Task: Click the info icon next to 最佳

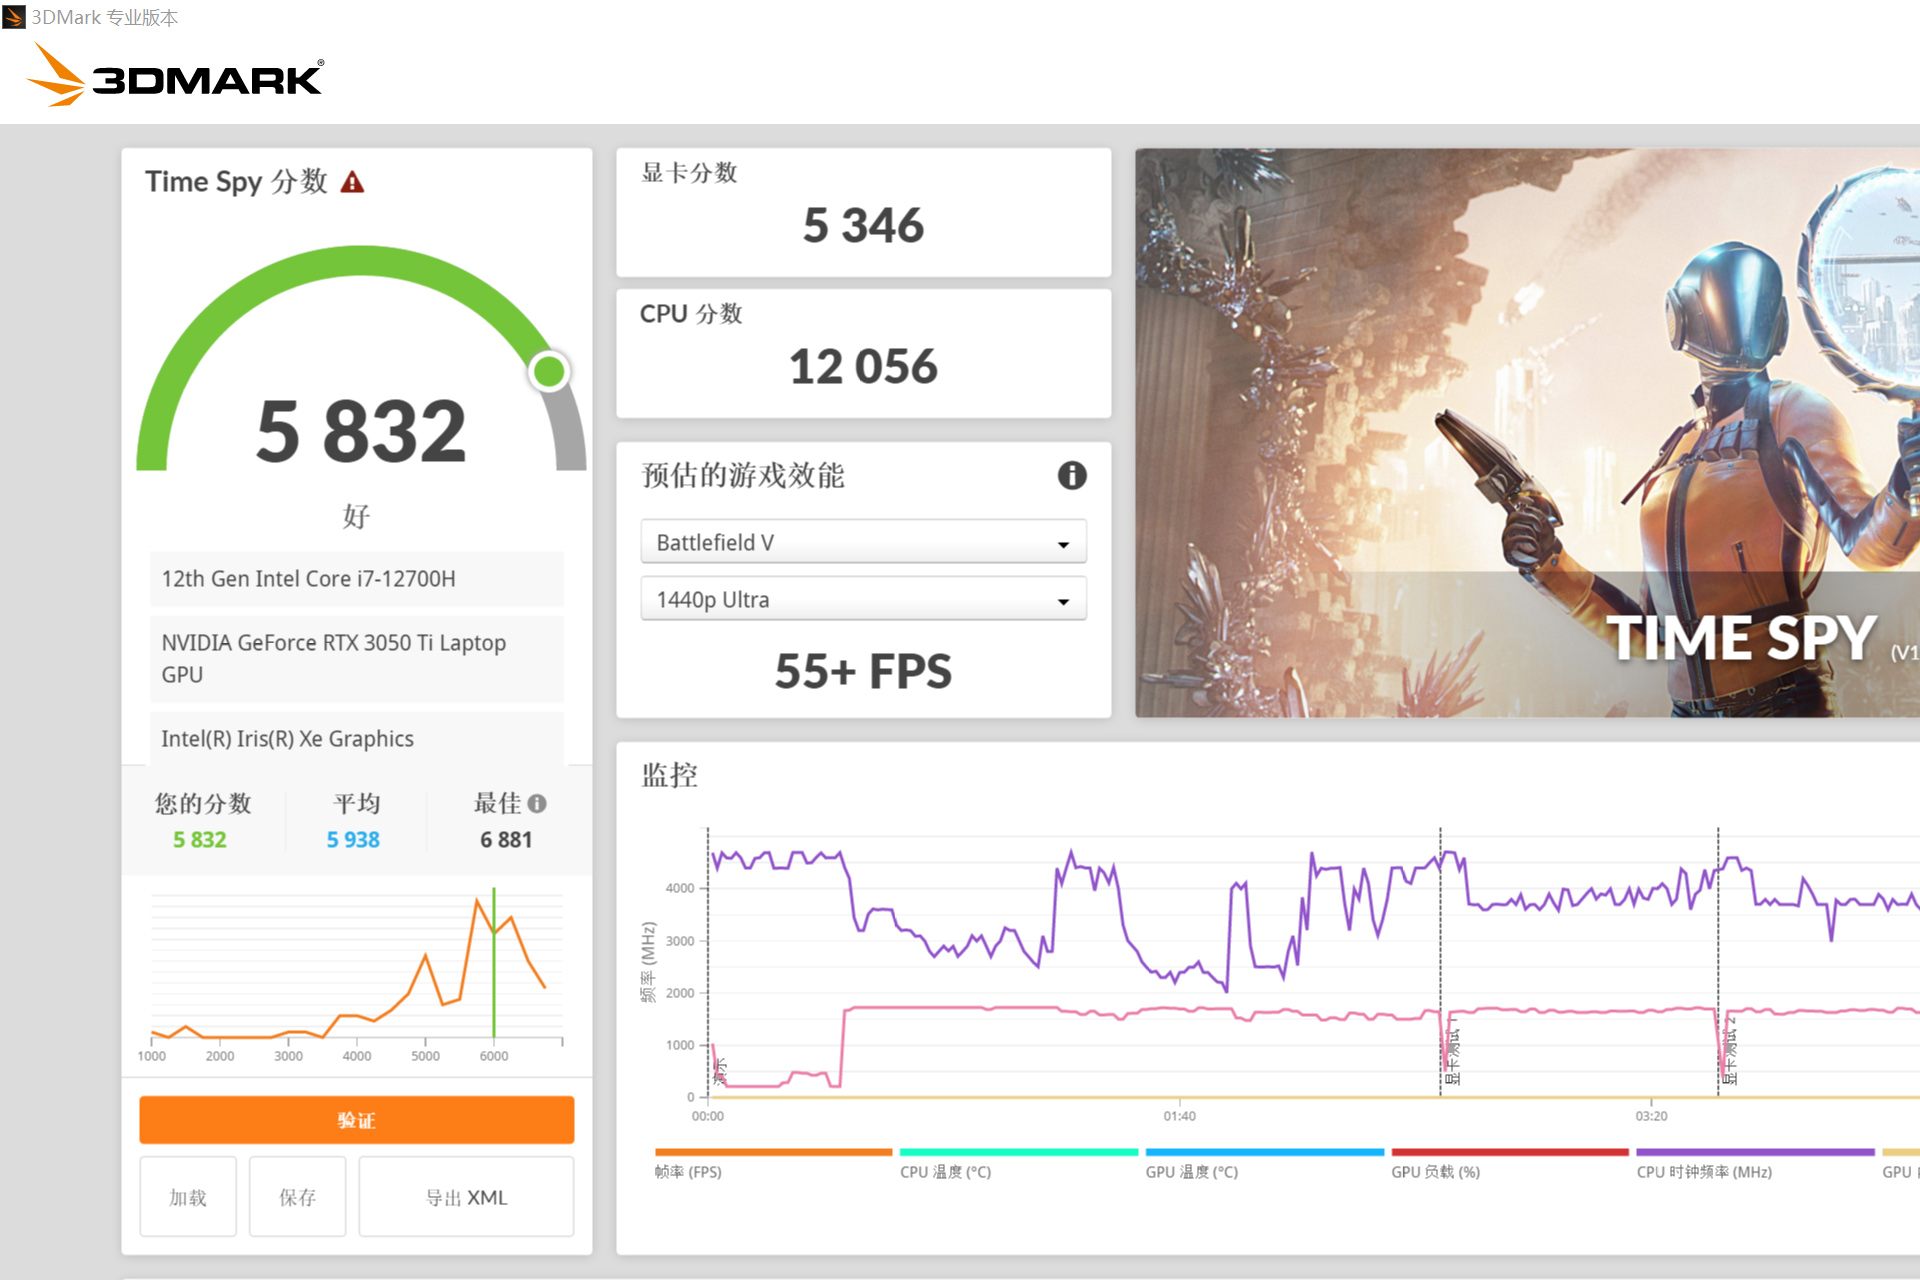Action: 537,803
